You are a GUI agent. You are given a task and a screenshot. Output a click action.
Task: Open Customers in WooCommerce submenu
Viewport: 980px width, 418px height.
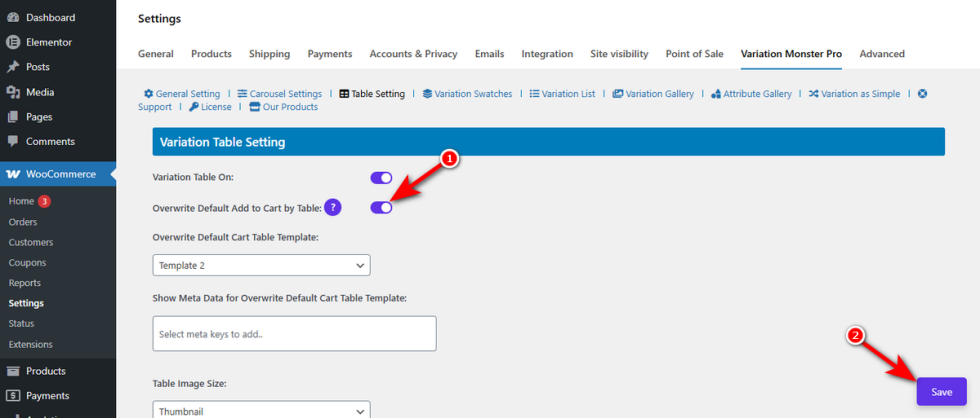tap(31, 242)
